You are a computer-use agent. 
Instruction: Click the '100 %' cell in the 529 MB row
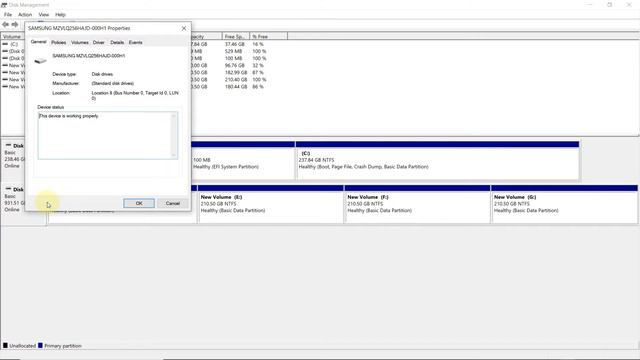click(x=259, y=51)
